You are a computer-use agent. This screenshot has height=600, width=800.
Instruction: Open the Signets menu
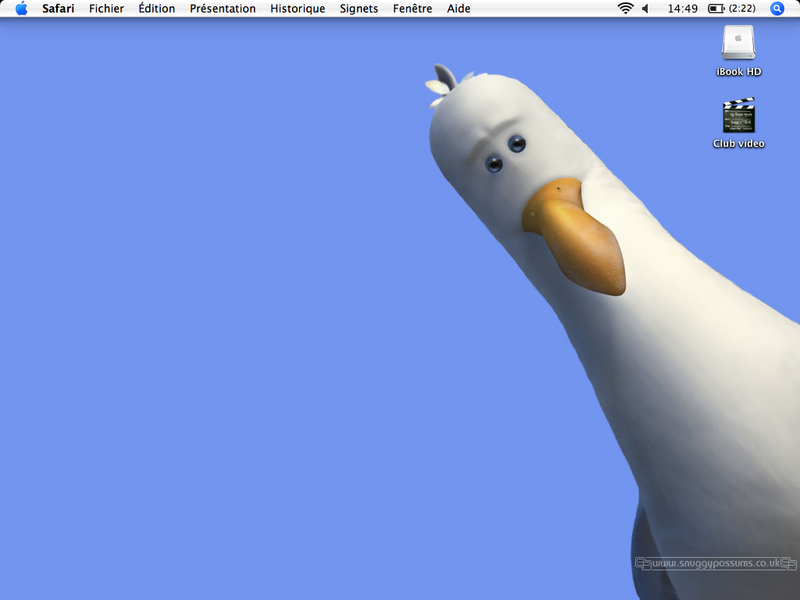click(x=359, y=9)
